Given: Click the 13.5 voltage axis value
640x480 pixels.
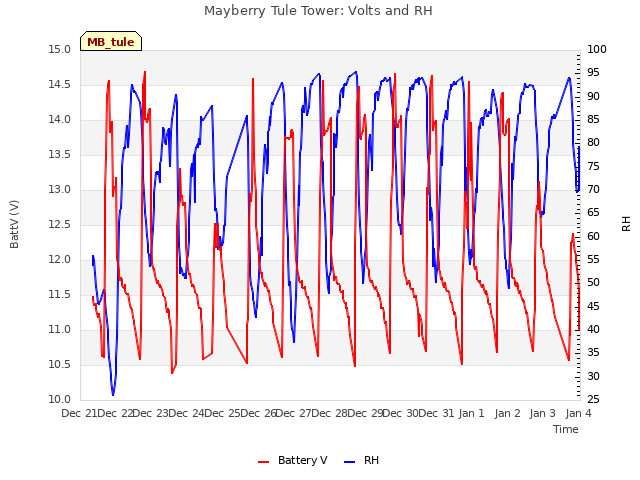Looking at the screenshot, I should (60, 155).
